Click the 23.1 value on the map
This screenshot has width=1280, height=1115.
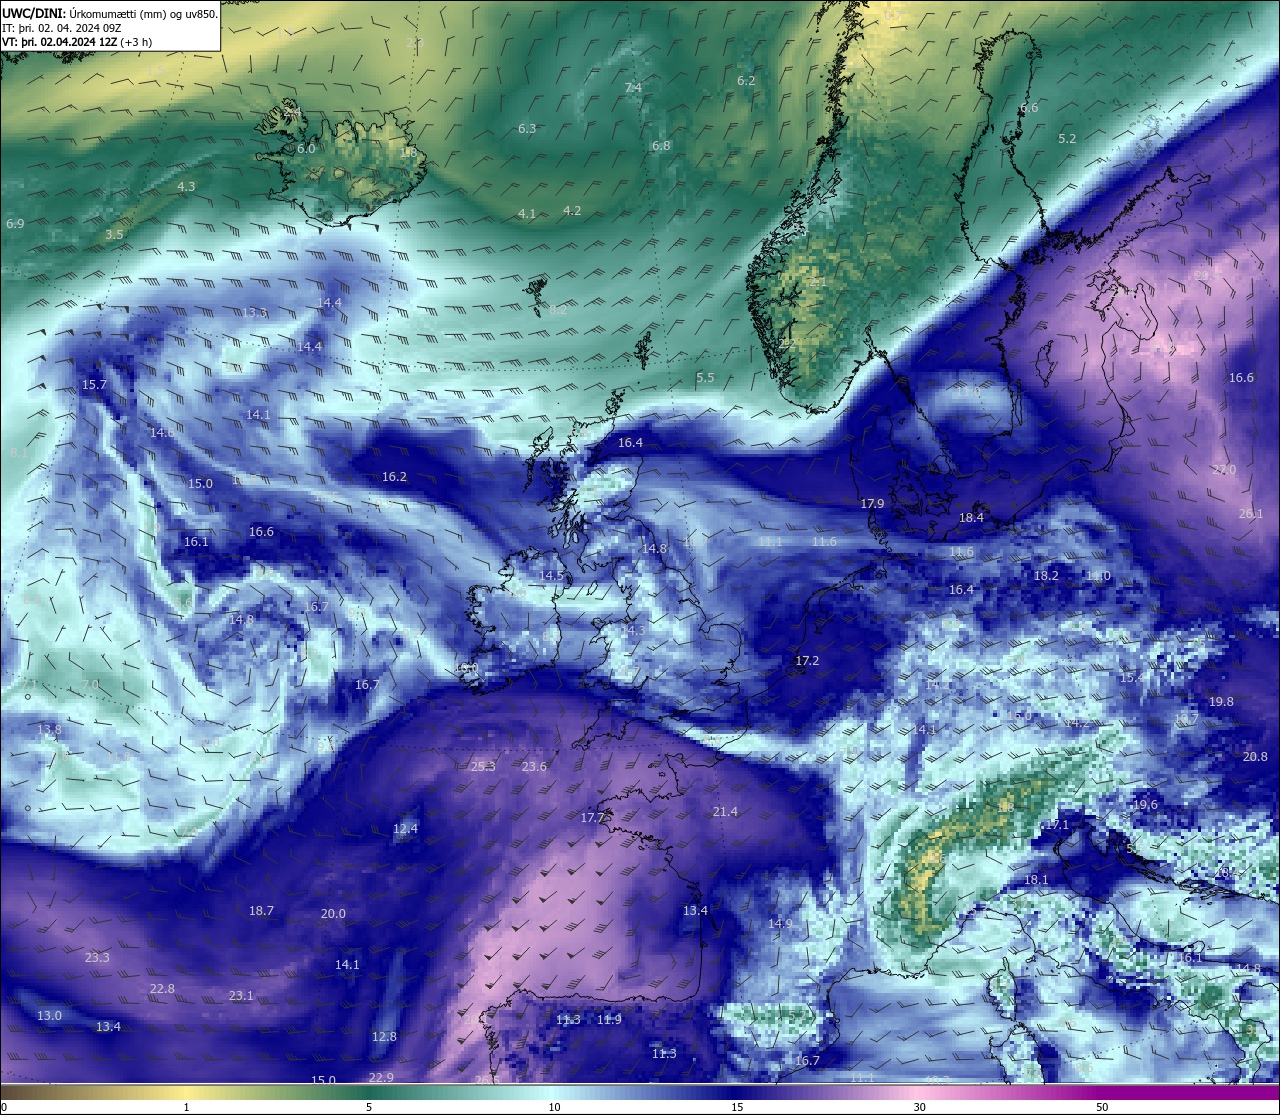pos(241,995)
